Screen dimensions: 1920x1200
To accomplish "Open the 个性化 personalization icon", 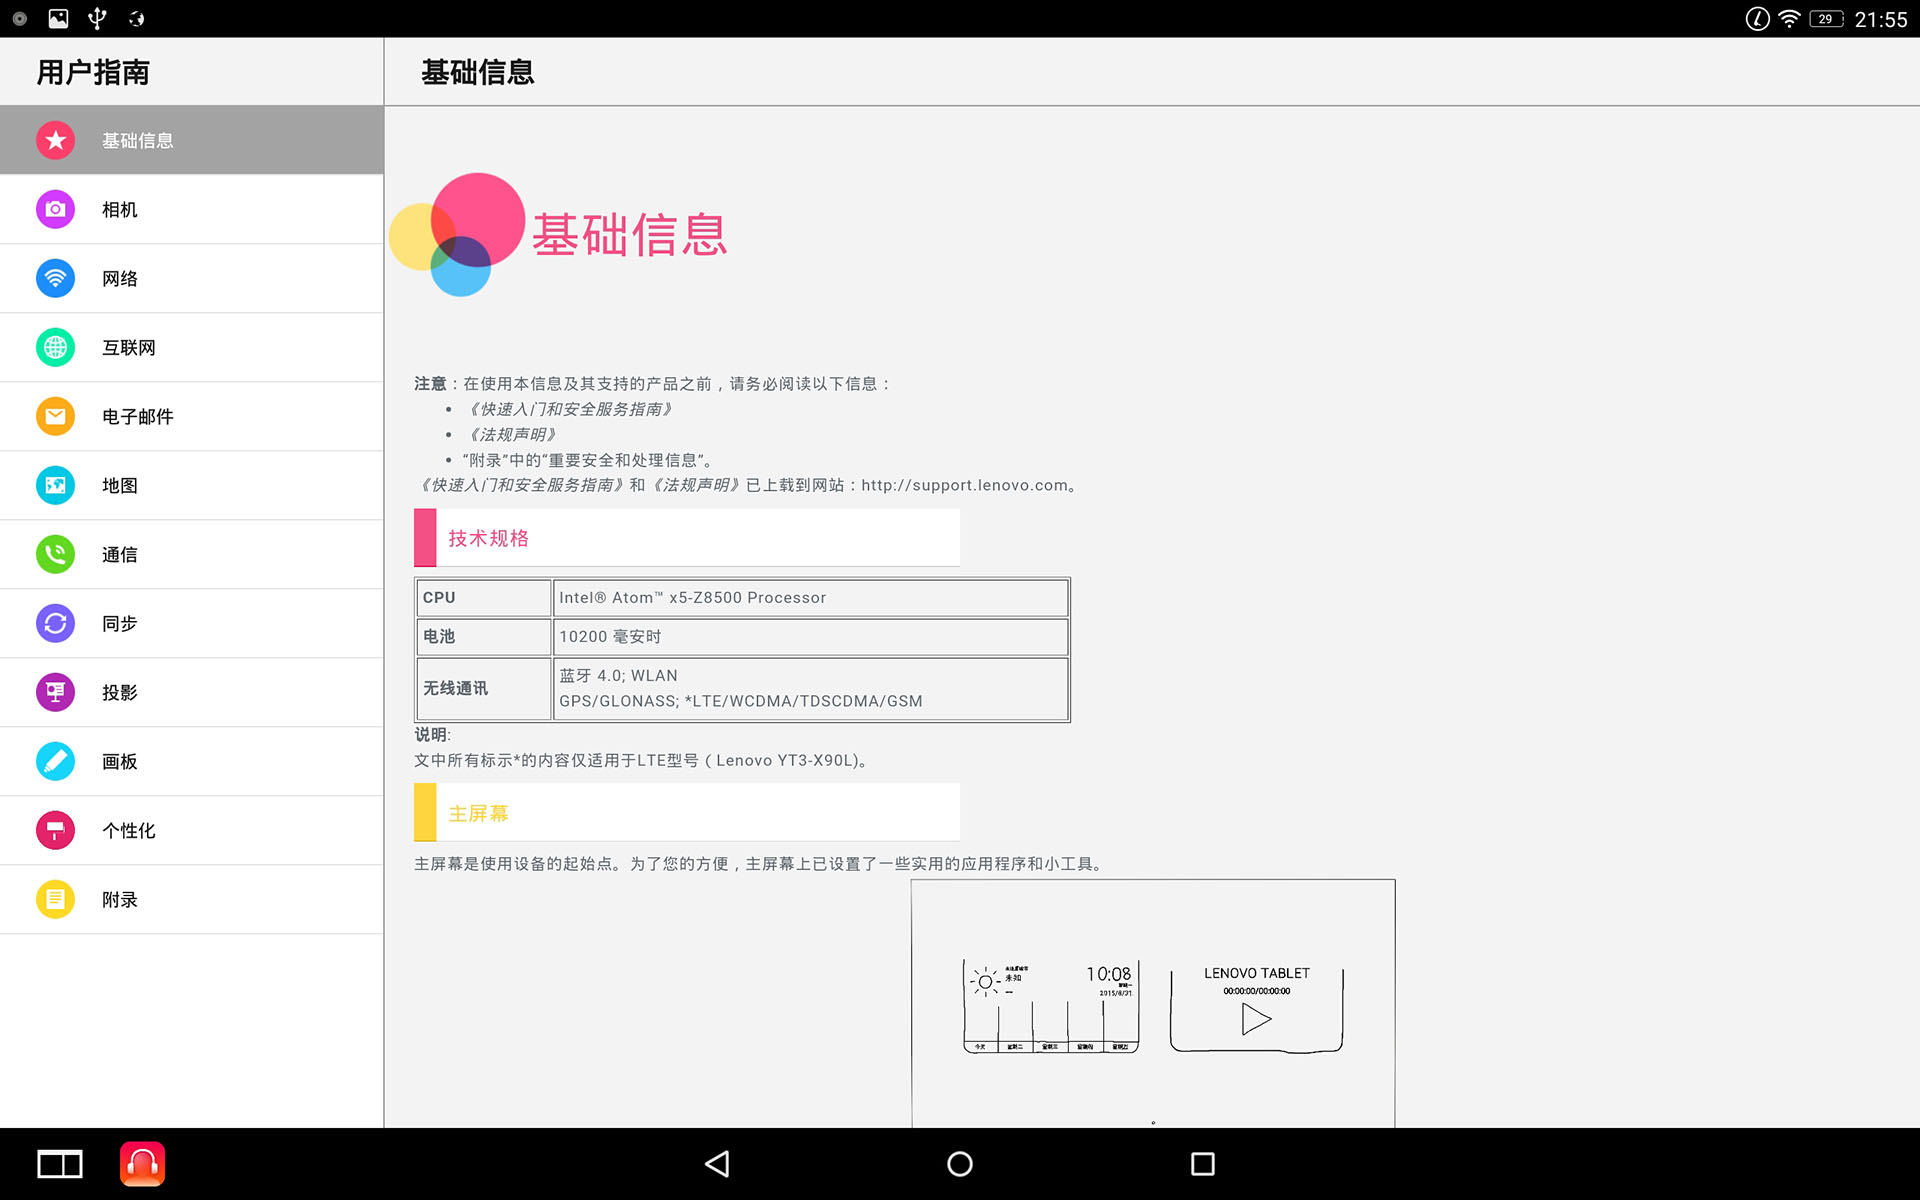I will tap(55, 830).
